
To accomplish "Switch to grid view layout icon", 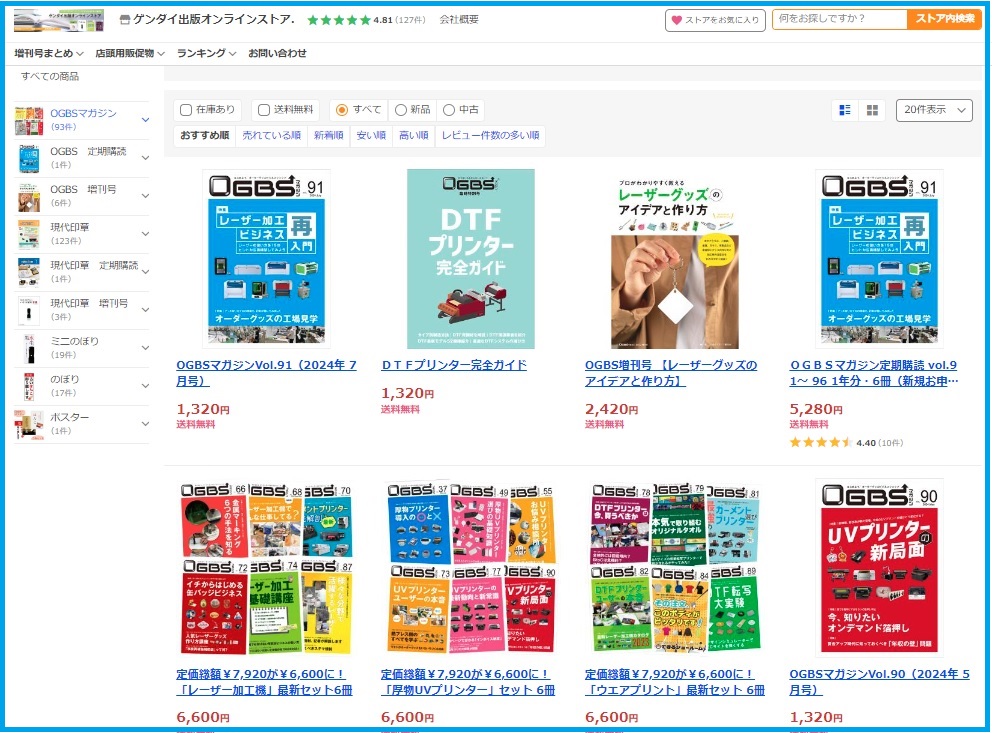I will [x=872, y=110].
